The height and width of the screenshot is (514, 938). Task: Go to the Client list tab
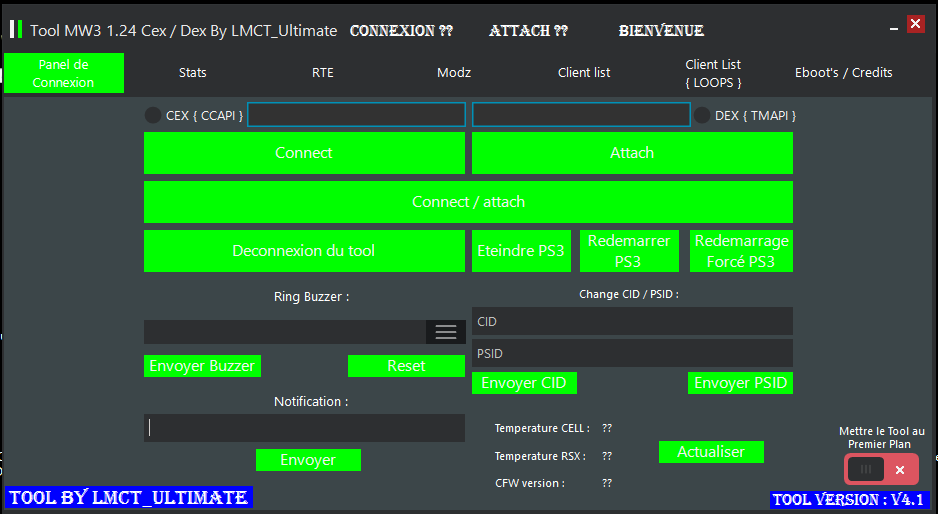(584, 73)
